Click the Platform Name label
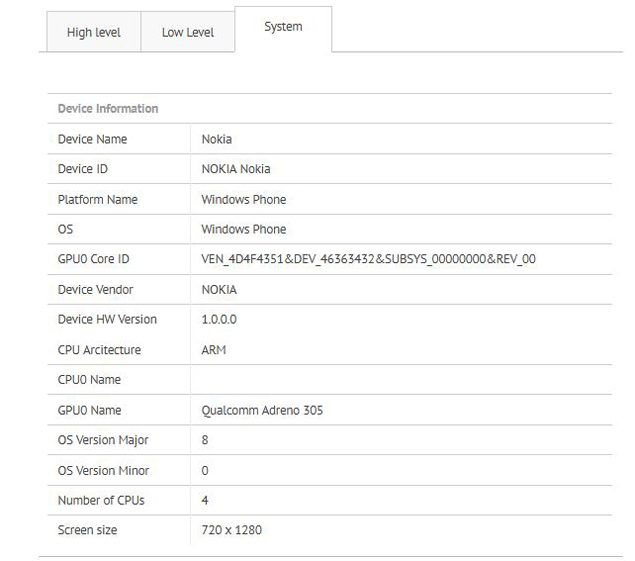 [x=98, y=199]
